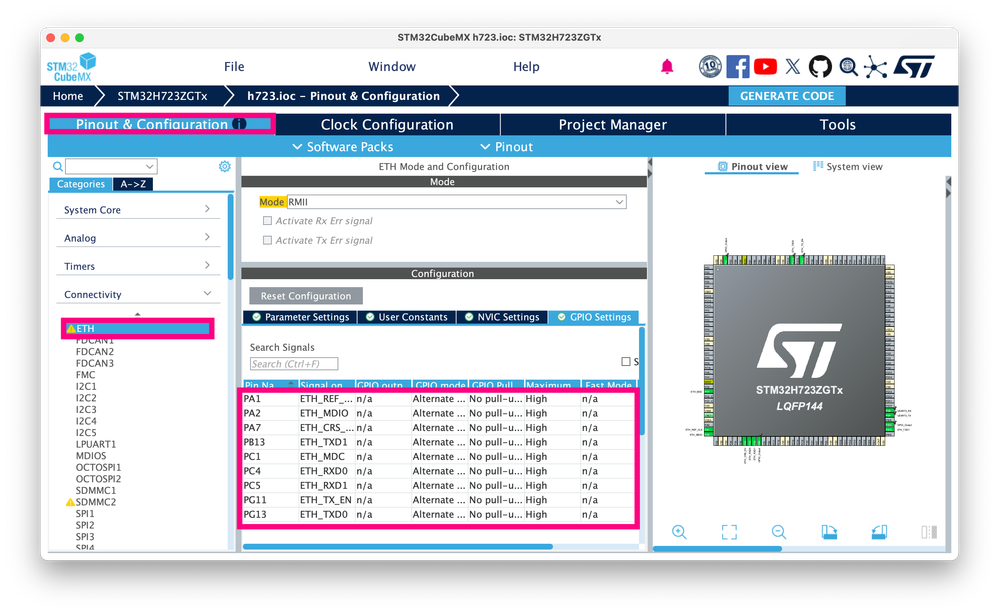Image resolution: width=999 pixels, height=614 pixels.
Task: Zoom in on the pinout view
Action: coord(679,532)
